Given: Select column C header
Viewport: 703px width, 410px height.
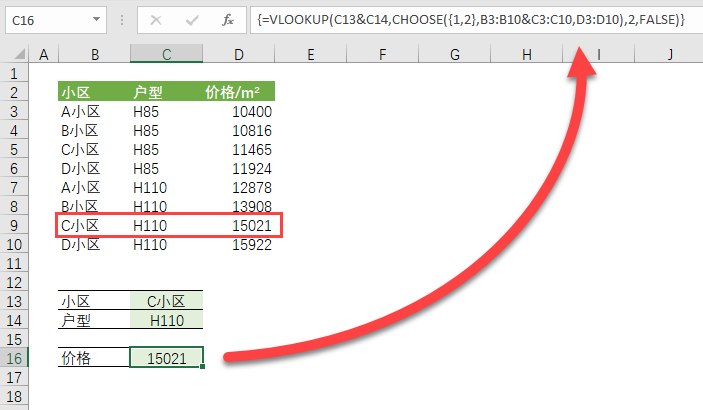Looking at the screenshot, I should coord(166,54).
